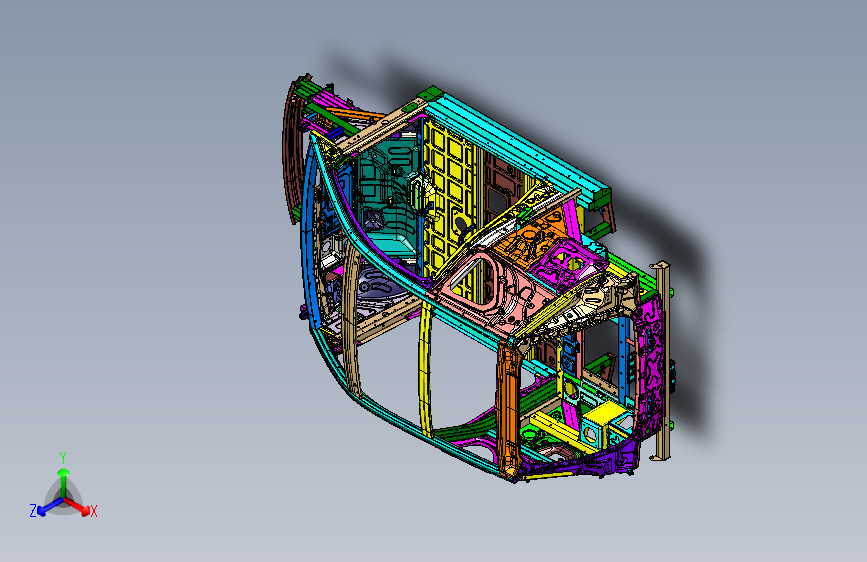Select the X label on orientation triad
The width and height of the screenshot is (867, 562).
point(93,511)
